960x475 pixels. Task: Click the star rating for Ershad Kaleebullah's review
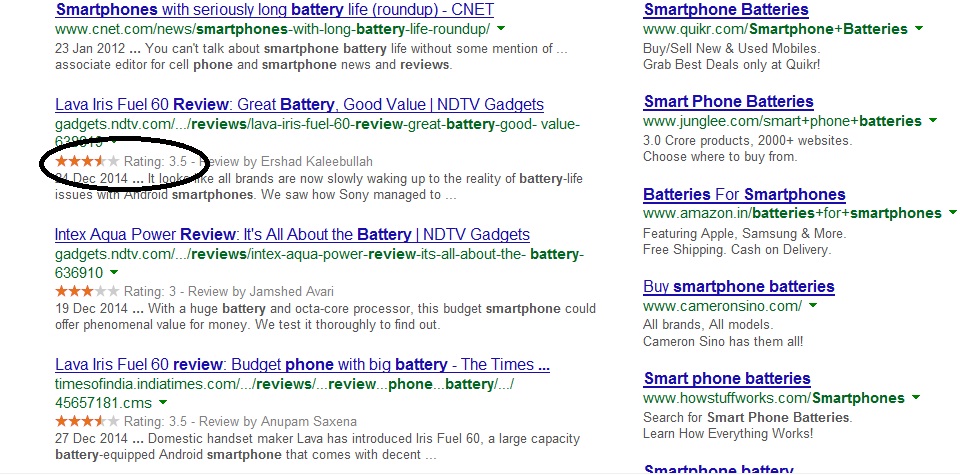coord(86,161)
